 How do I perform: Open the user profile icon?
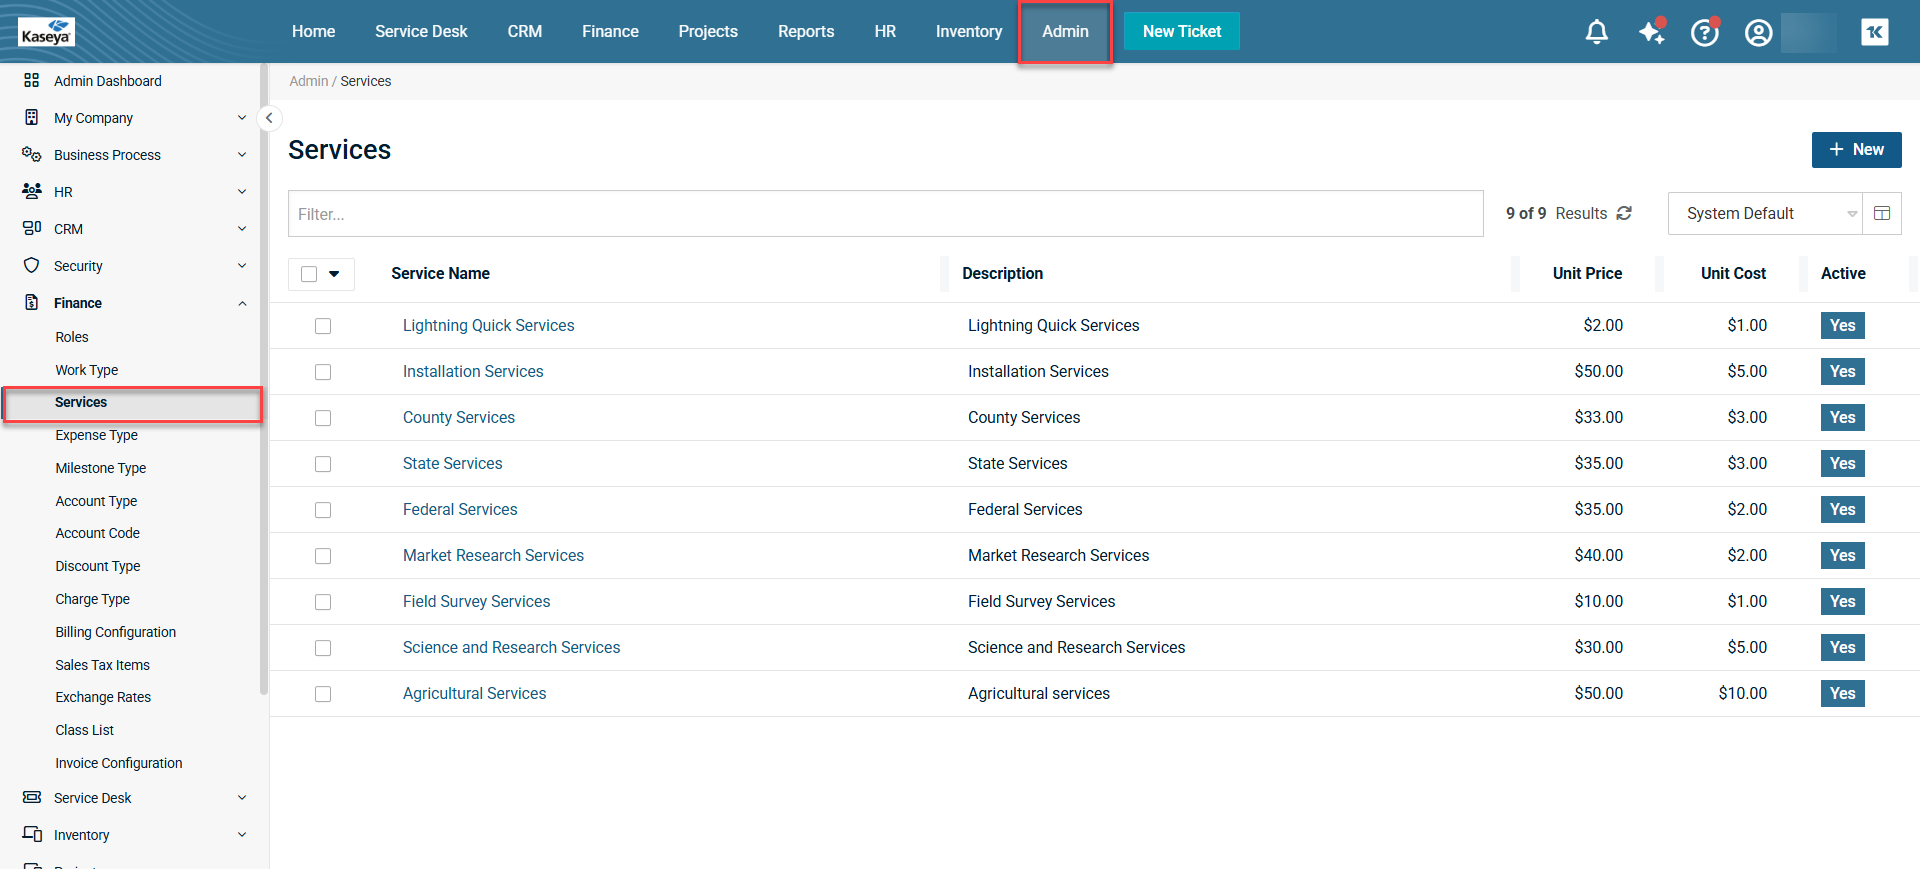[1758, 33]
